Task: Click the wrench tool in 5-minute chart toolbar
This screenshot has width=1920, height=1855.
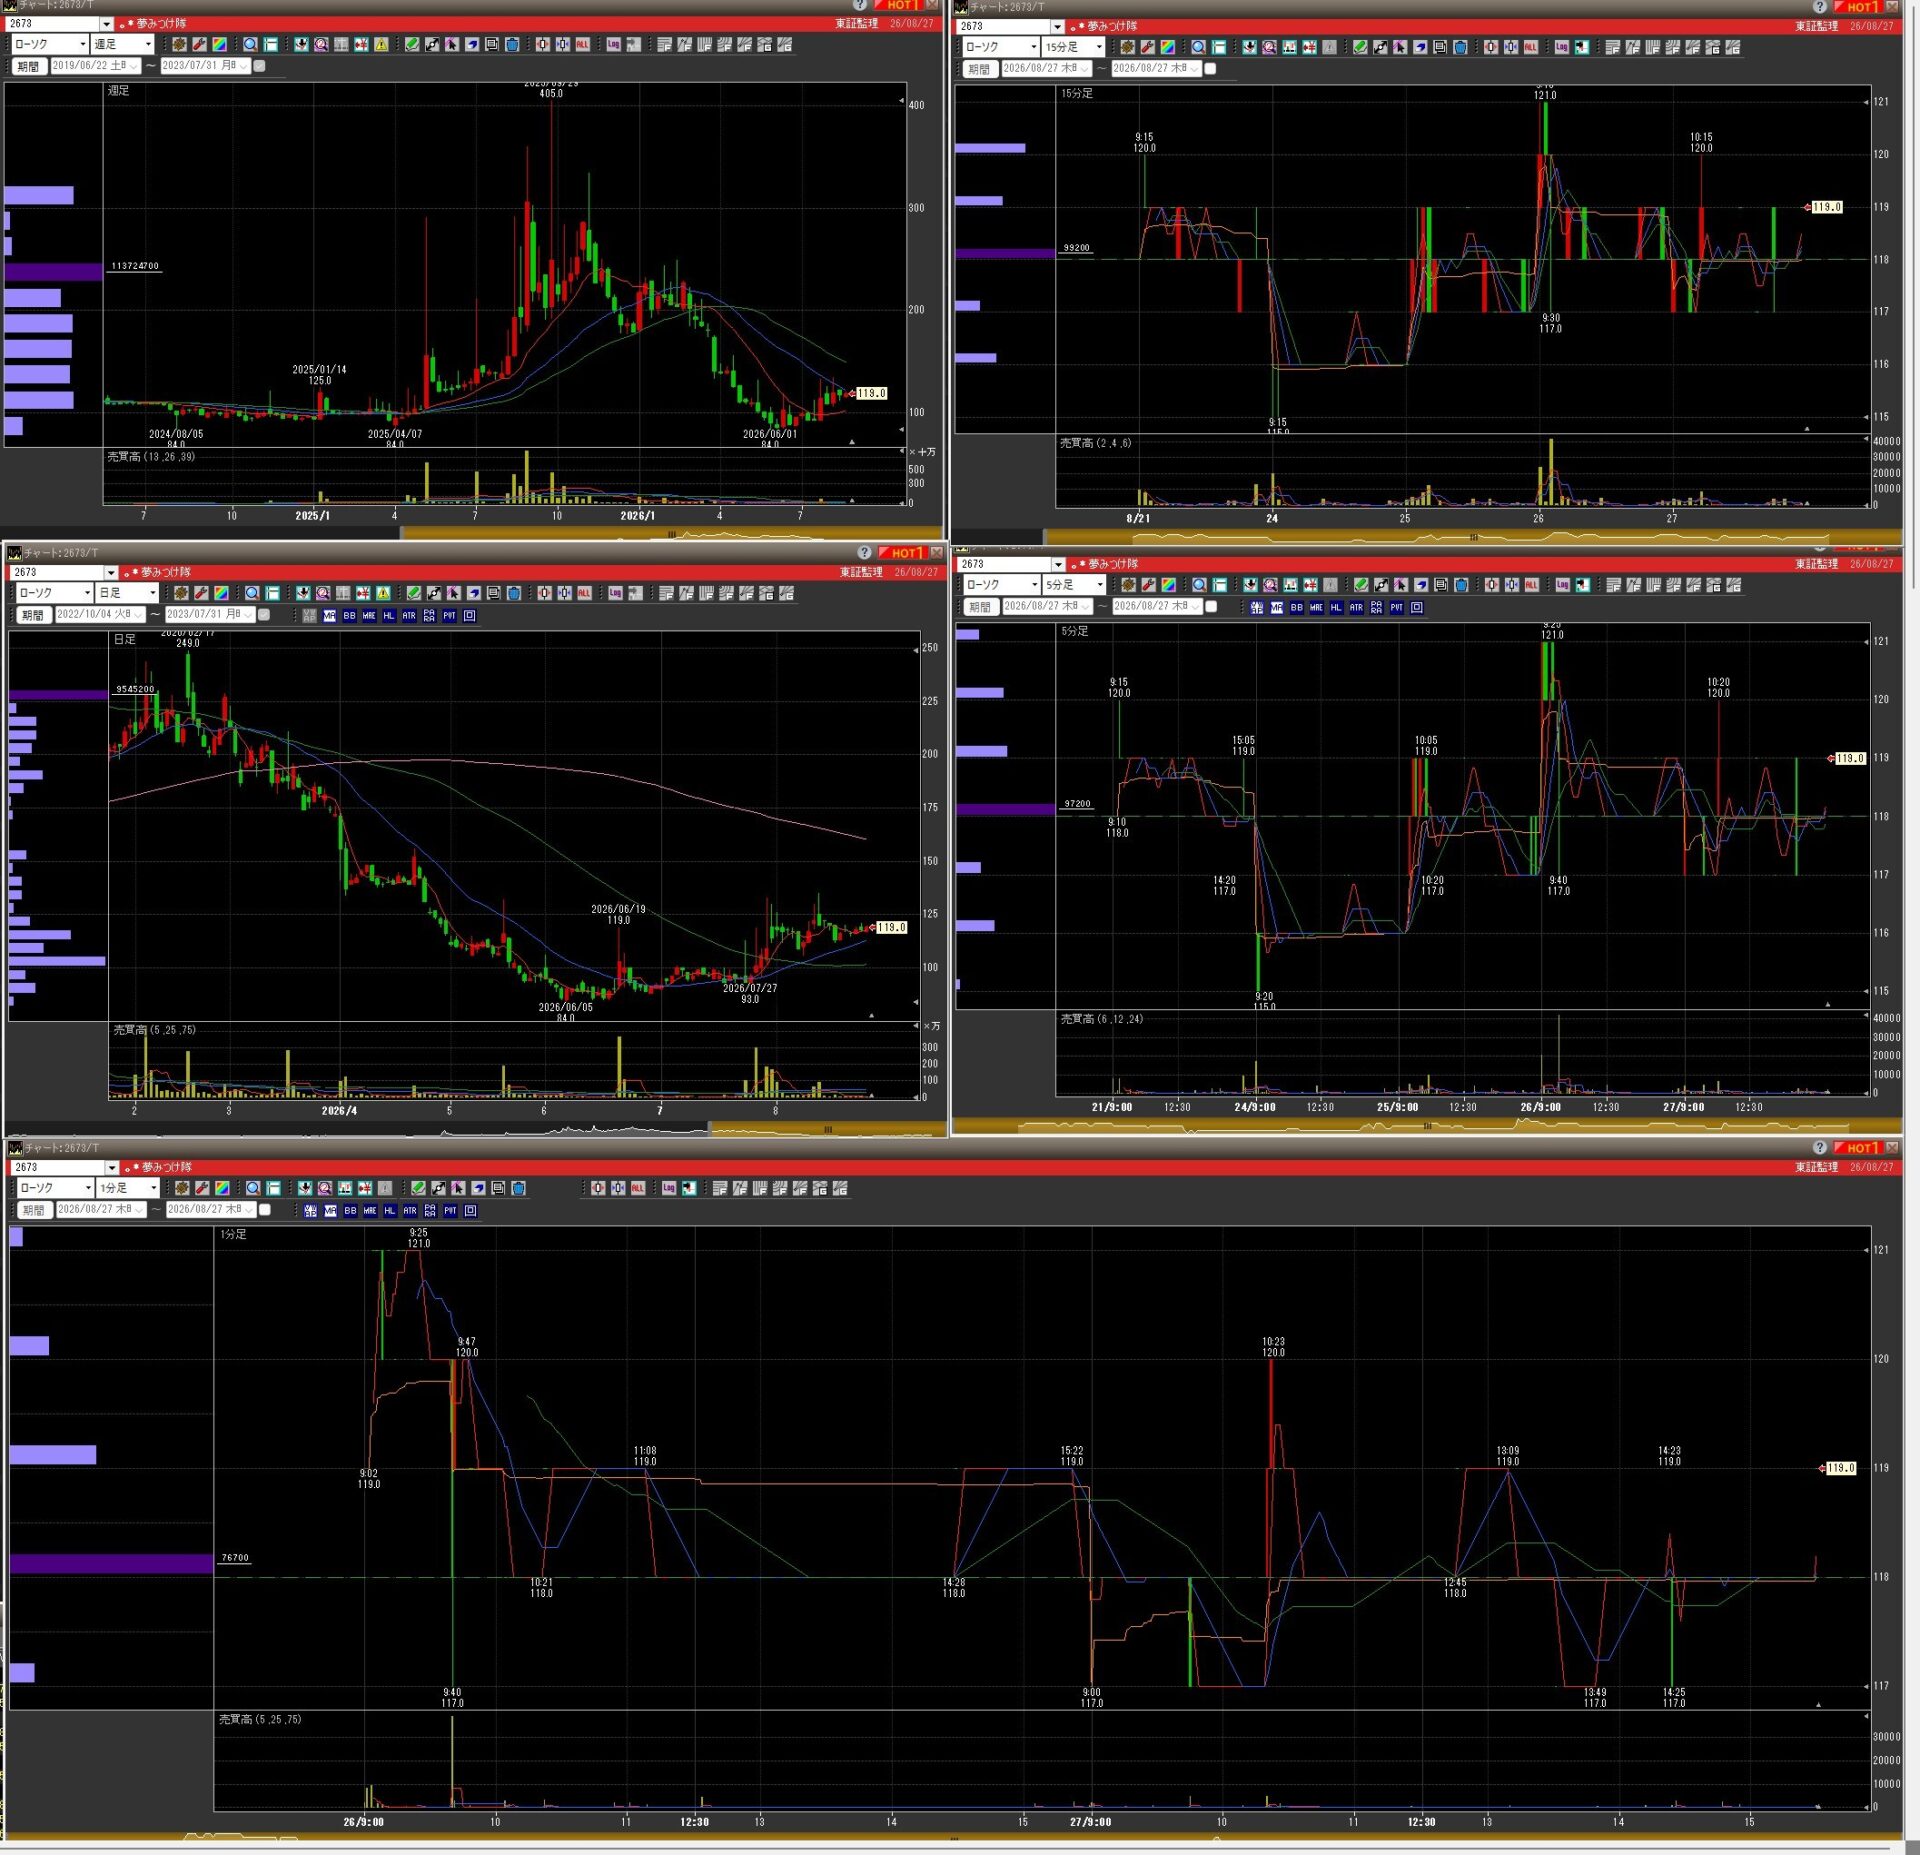Action: [x=1148, y=585]
